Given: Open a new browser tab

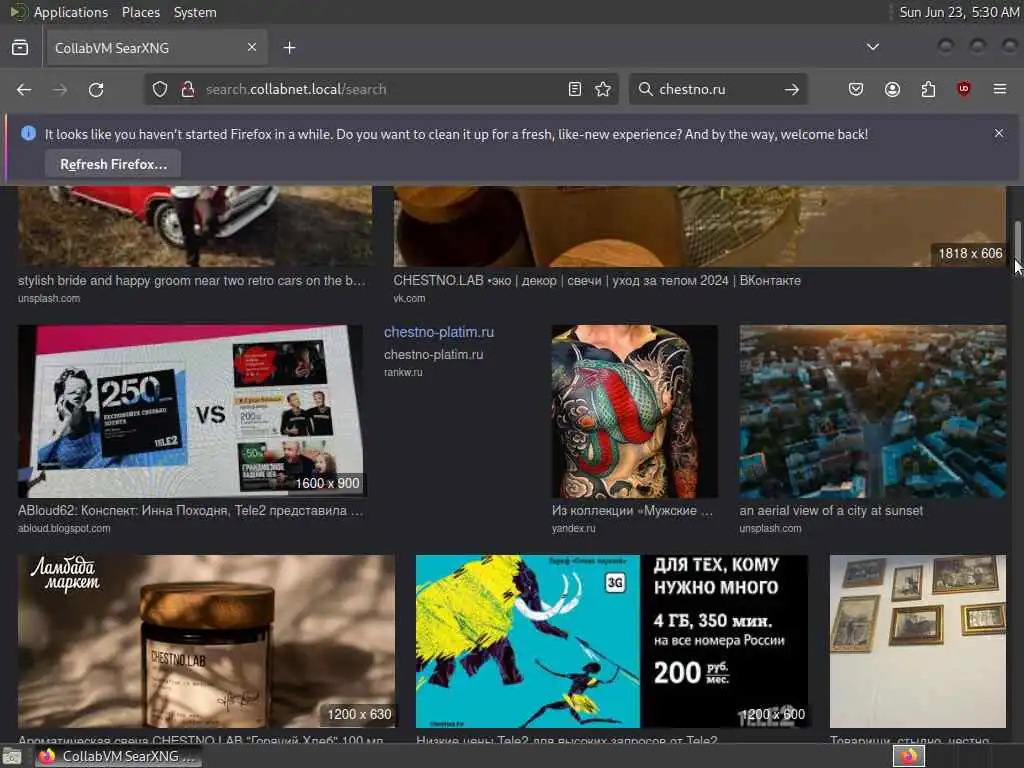Looking at the screenshot, I should tap(289, 48).
